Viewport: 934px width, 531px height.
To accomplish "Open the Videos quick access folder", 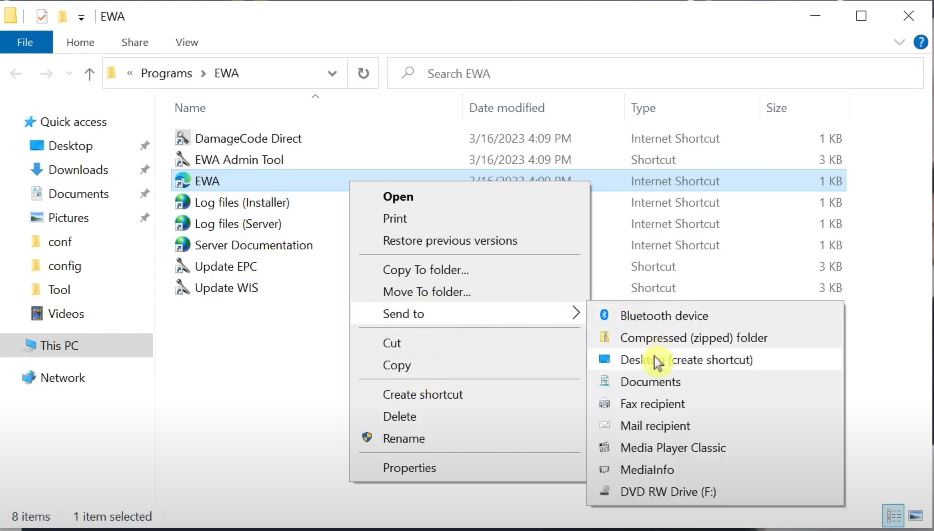I will coord(66,313).
